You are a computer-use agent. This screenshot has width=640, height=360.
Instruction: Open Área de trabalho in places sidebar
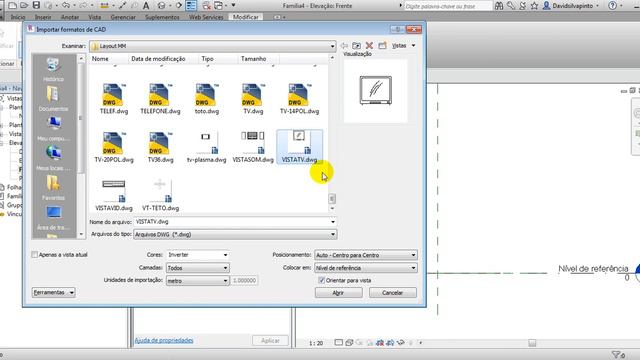[x=53, y=218]
